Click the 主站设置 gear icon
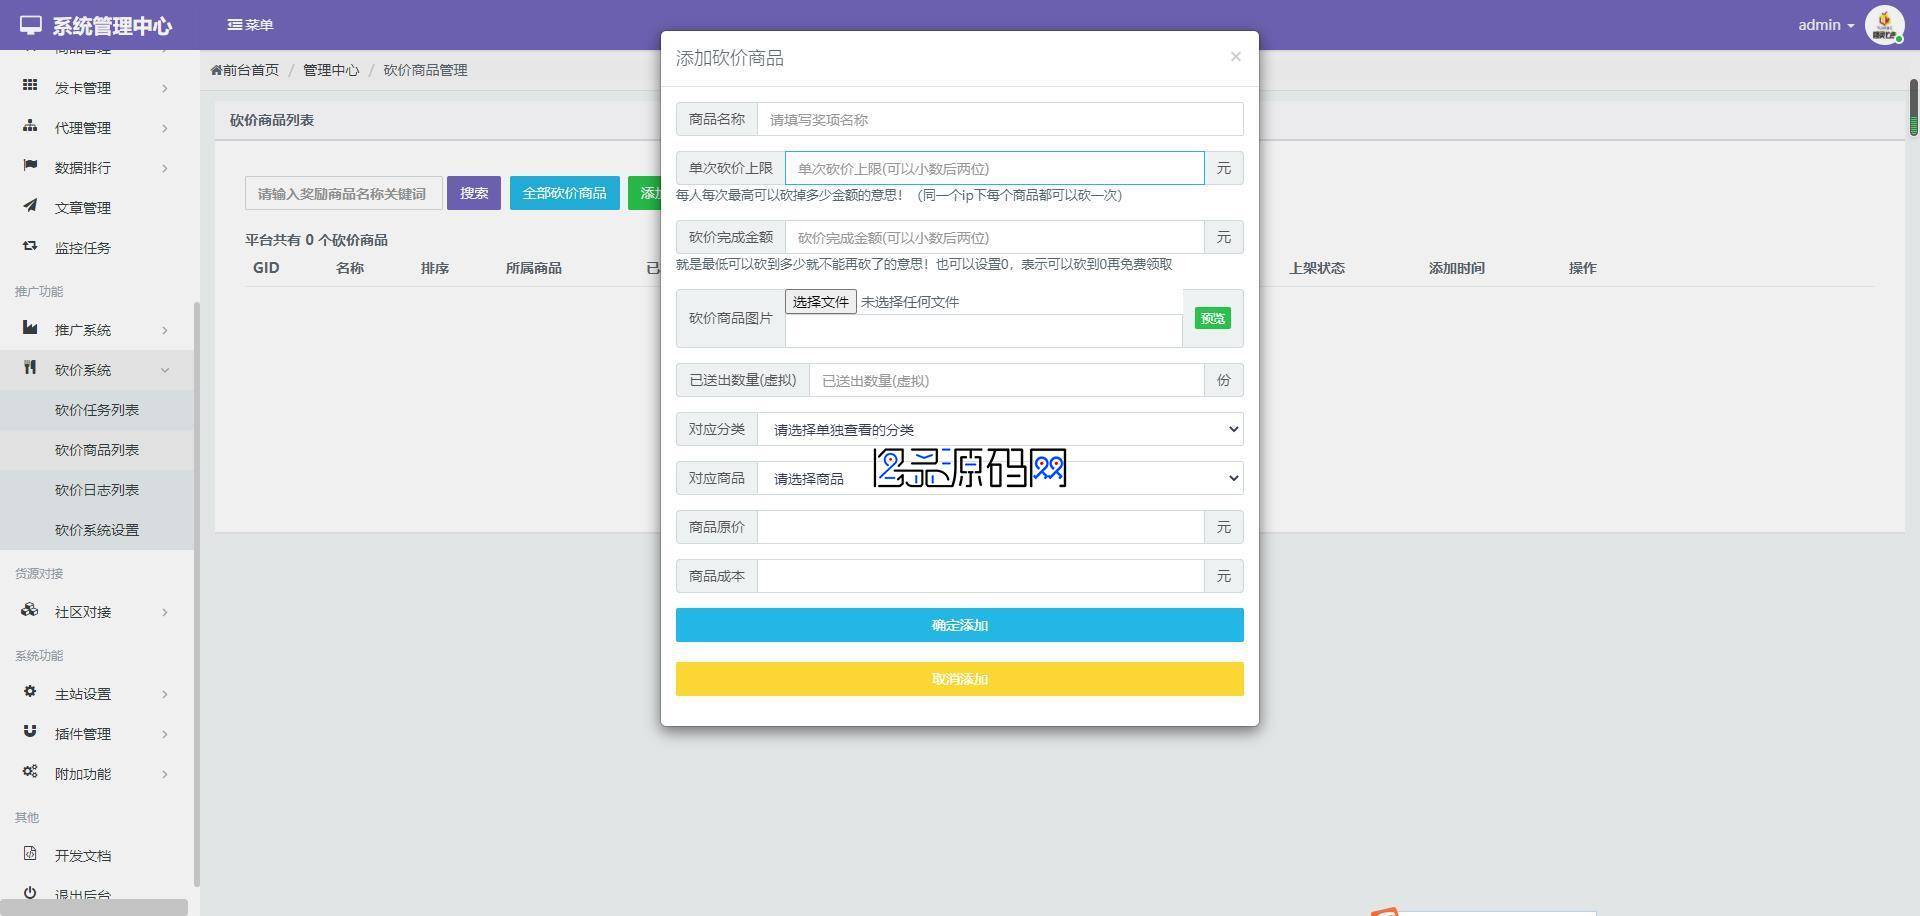 pos(30,692)
